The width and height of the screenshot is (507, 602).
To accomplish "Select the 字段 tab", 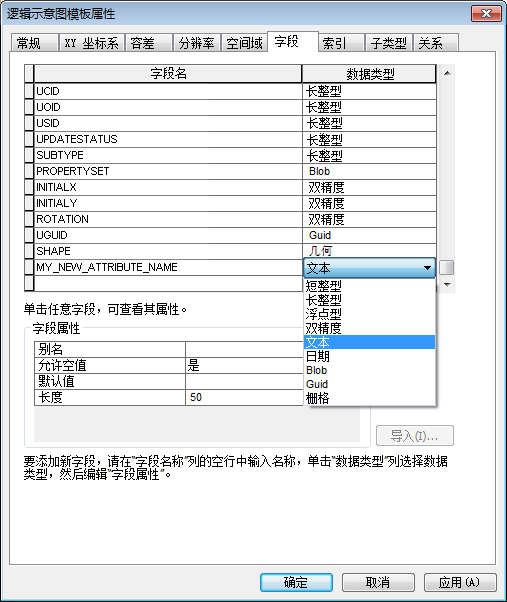I will (293, 41).
